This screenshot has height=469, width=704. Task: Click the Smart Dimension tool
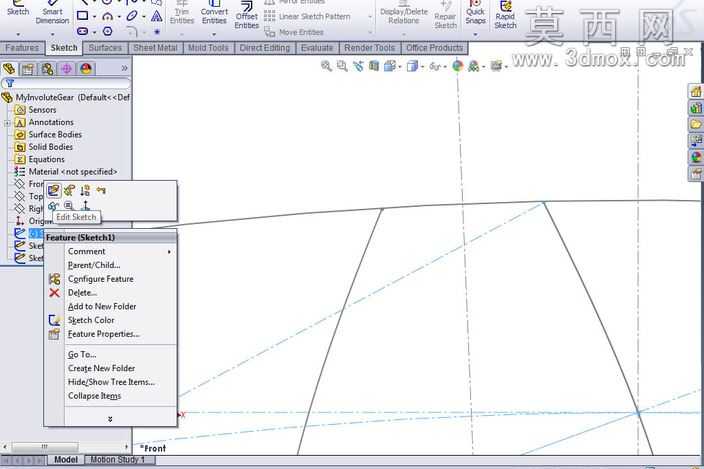coord(52,13)
